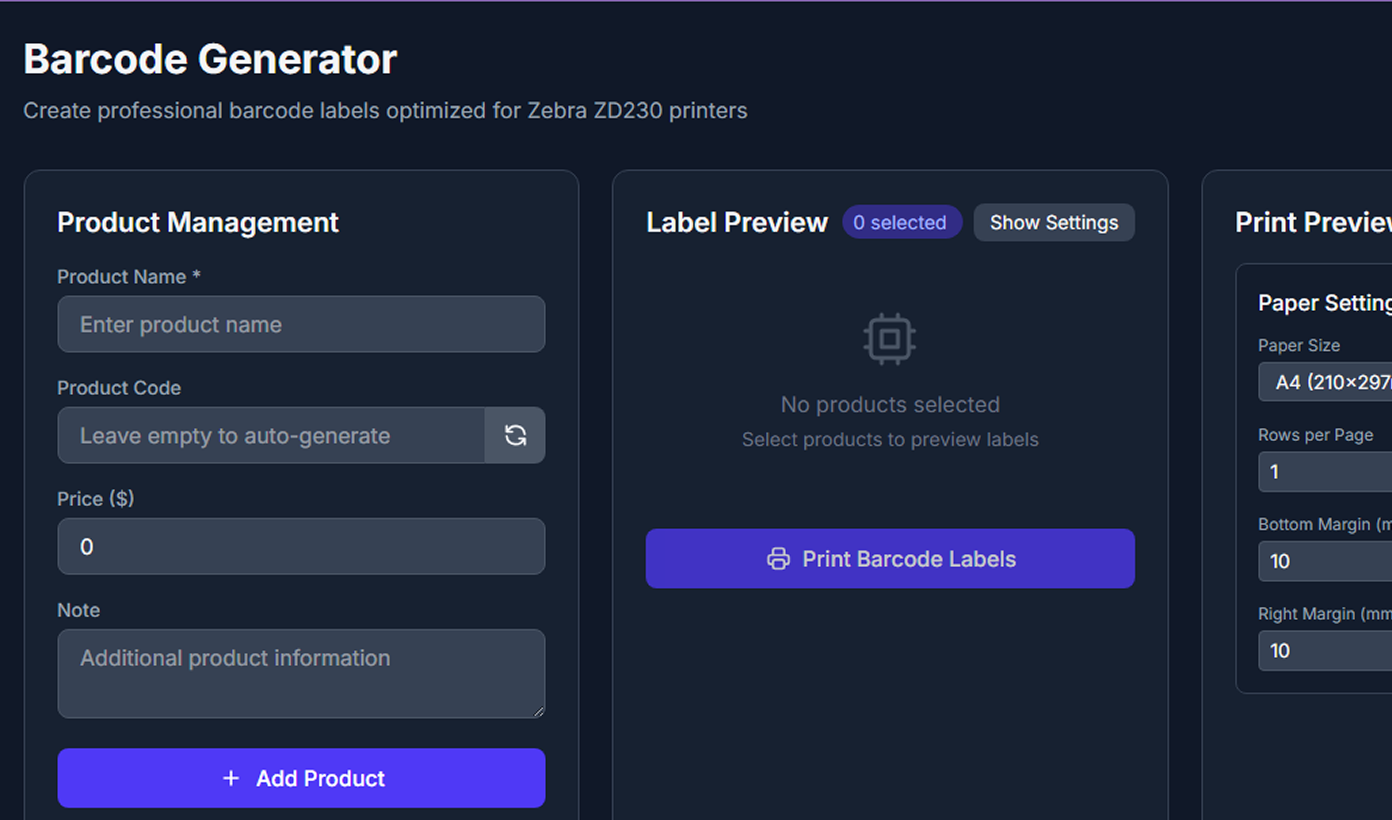The width and height of the screenshot is (1392, 820).
Task: Click the chip icon in the empty label preview
Action: point(889,339)
